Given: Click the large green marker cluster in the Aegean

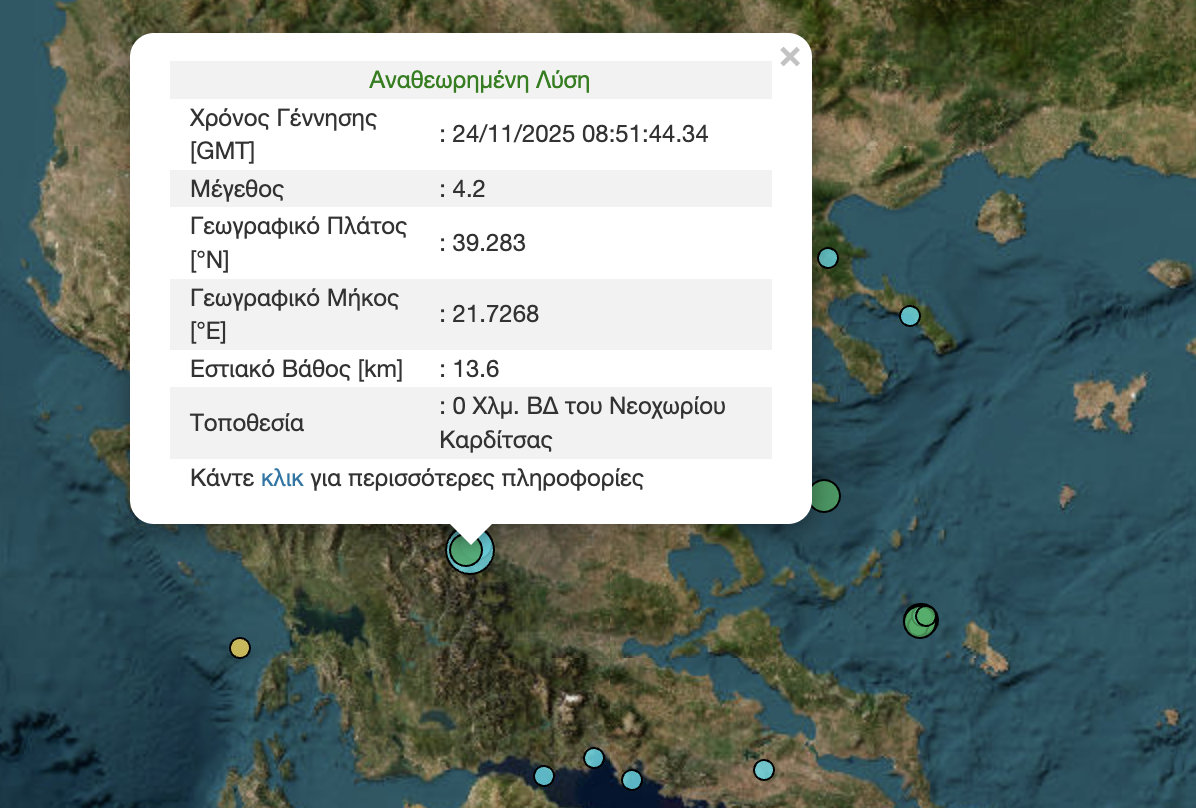Looking at the screenshot, I should point(919,621).
